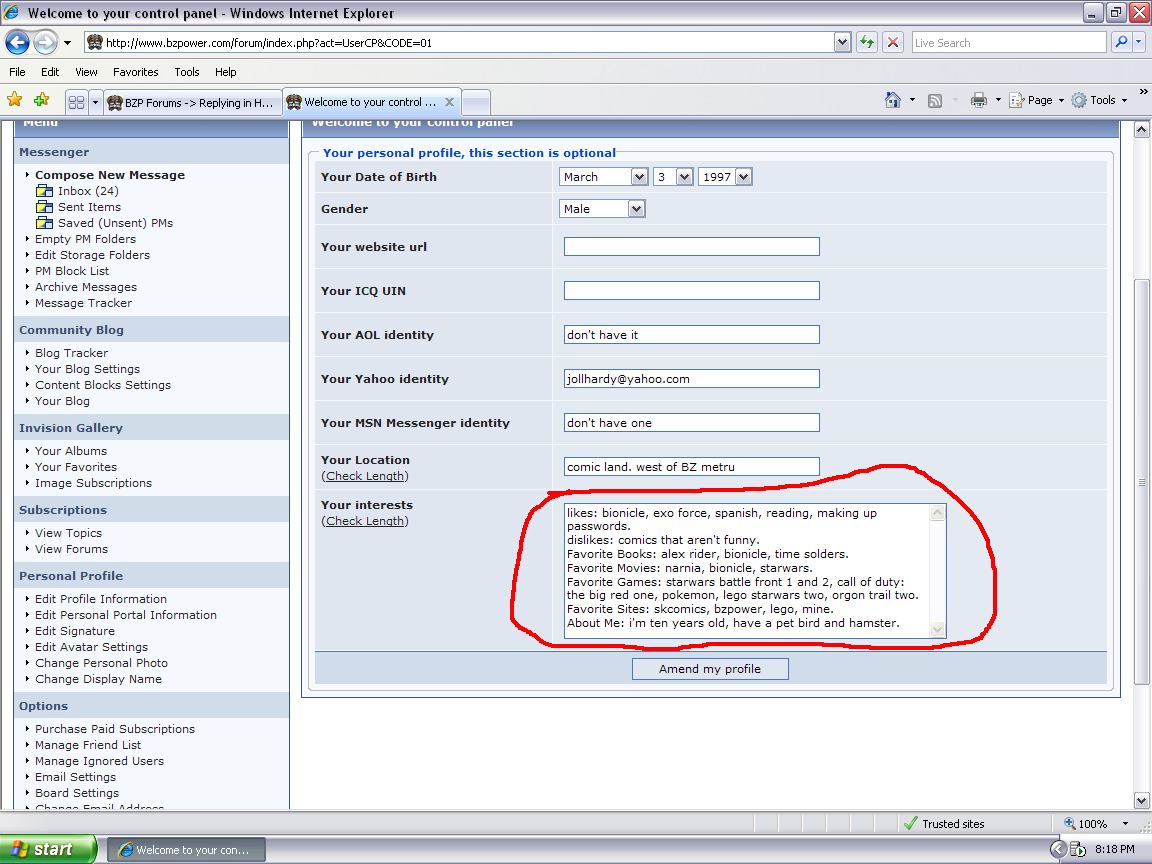Open Saved (Unsent) PMs folder
1152x864 pixels.
(115, 223)
